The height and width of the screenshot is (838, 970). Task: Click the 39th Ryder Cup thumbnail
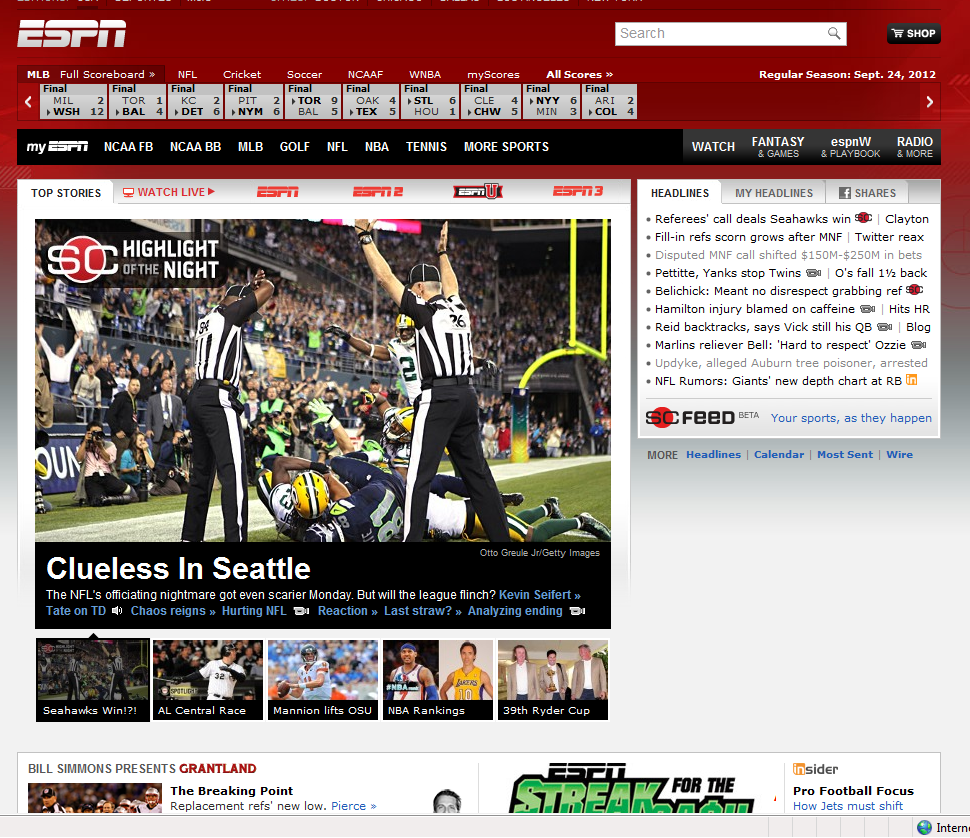tap(553, 680)
